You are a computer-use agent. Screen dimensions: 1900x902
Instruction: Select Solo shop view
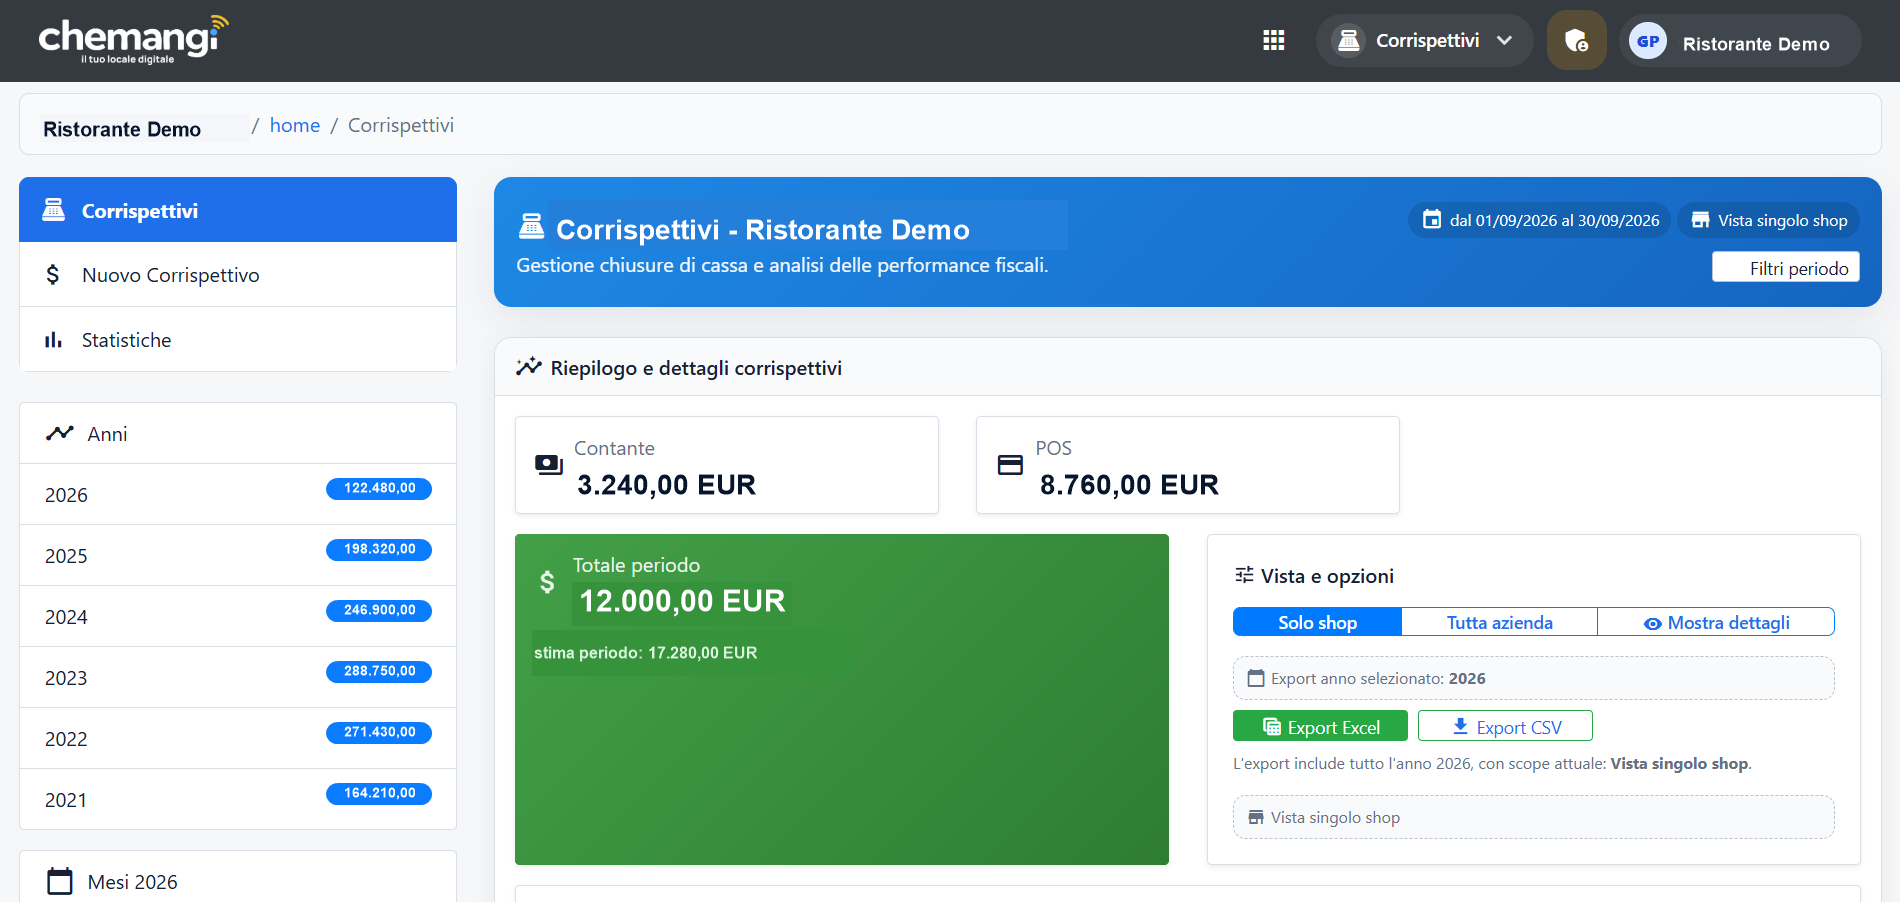pyautogui.click(x=1317, y=622)
